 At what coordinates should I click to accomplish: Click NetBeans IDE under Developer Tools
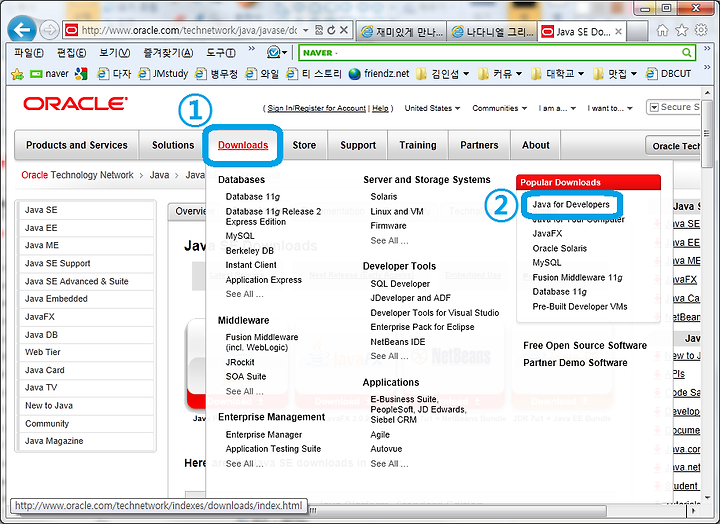pyautogui.click(x=398, y=342)
